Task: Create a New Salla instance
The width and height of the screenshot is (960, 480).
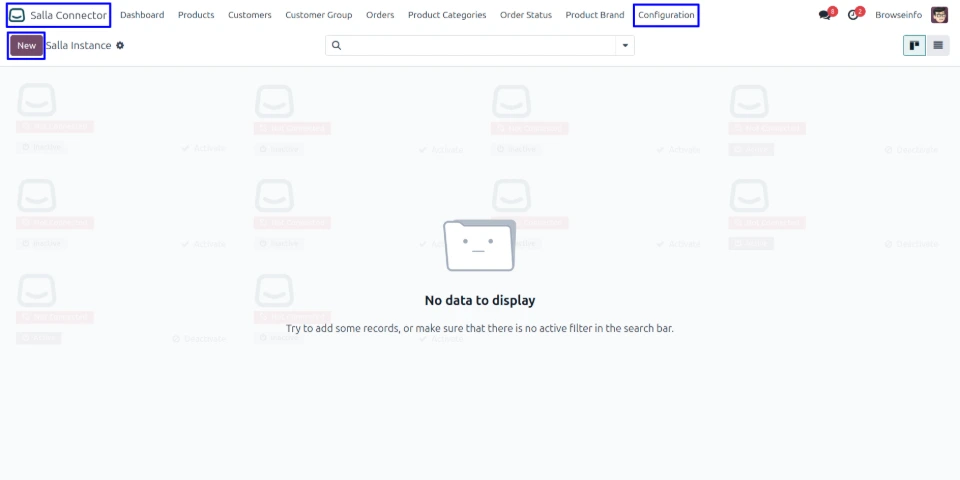Action: 26,46
